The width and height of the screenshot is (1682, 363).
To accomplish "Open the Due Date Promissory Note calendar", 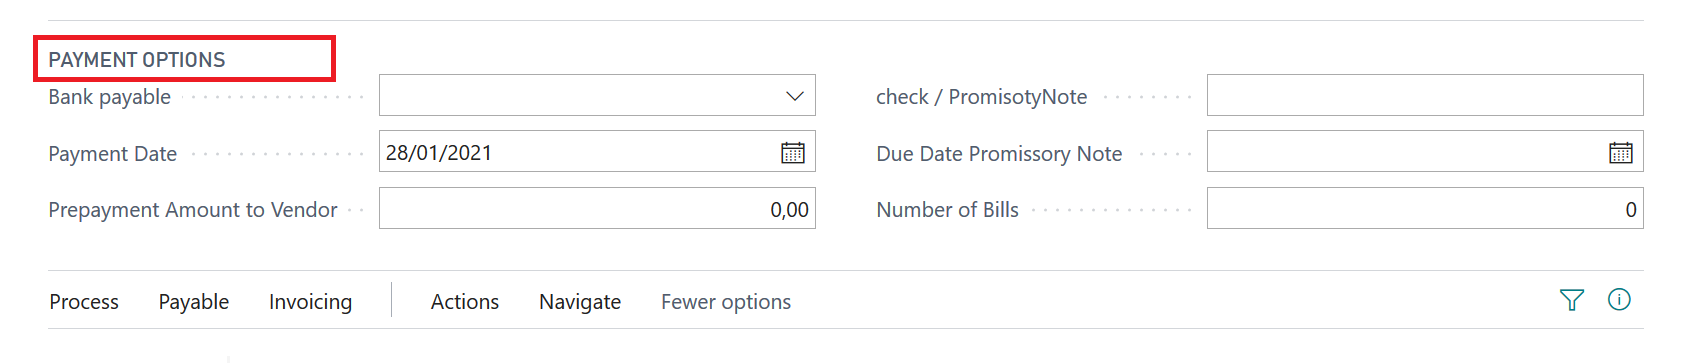I will [x=1621, y=153].
